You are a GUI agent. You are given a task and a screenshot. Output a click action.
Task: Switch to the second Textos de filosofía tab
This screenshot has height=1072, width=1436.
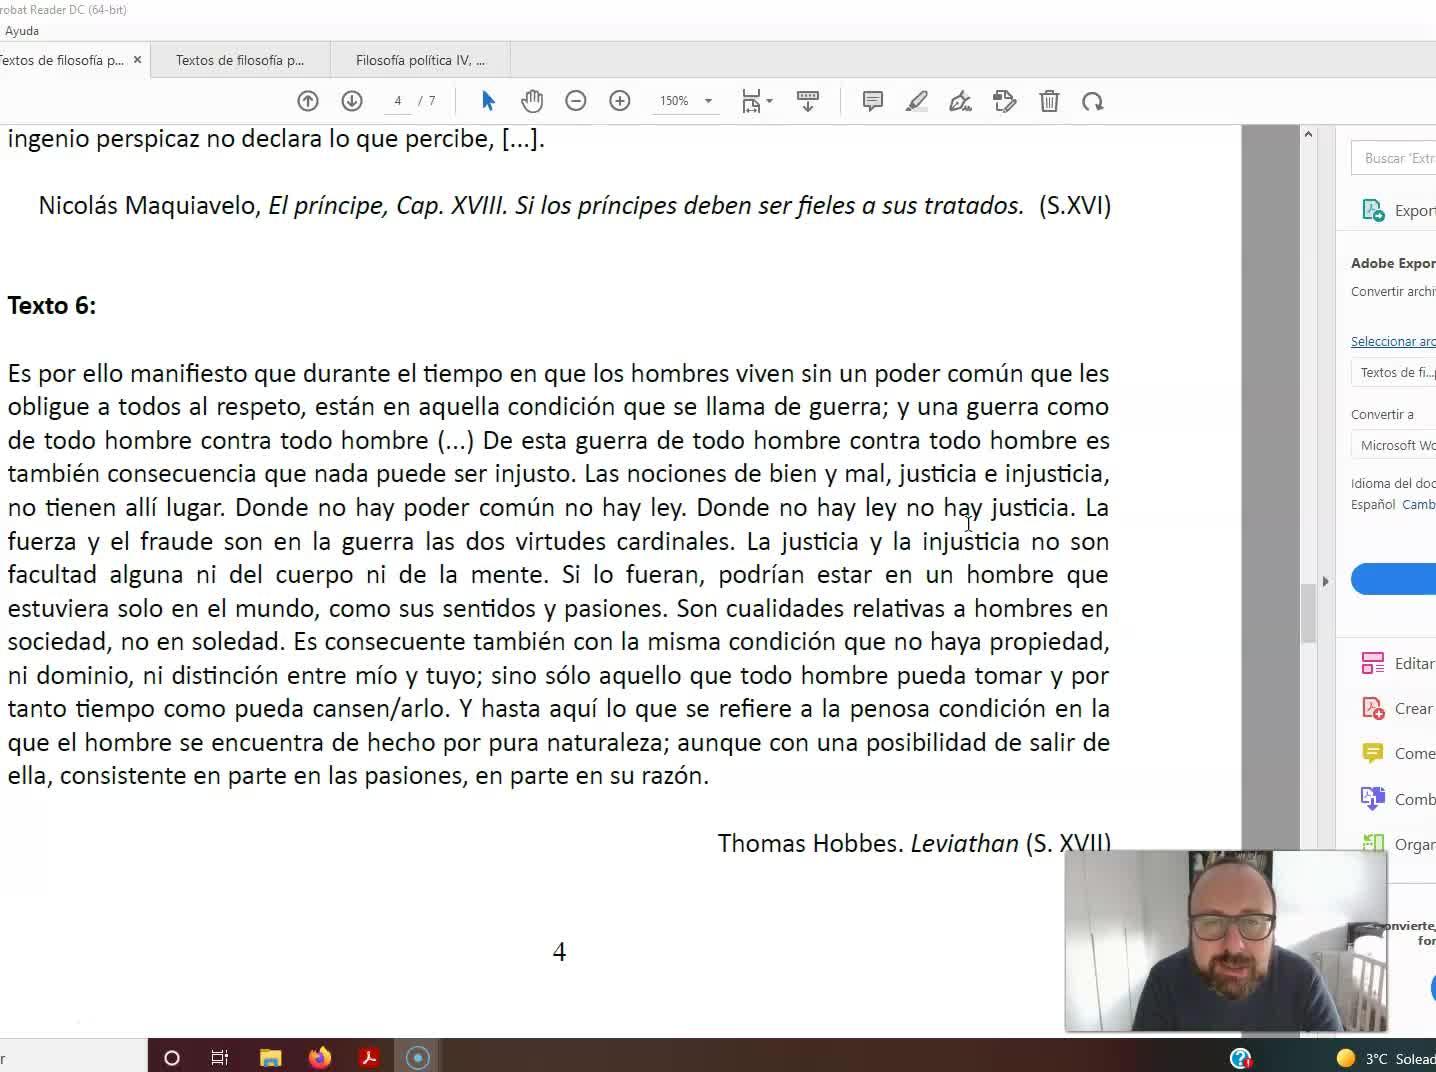240,60
